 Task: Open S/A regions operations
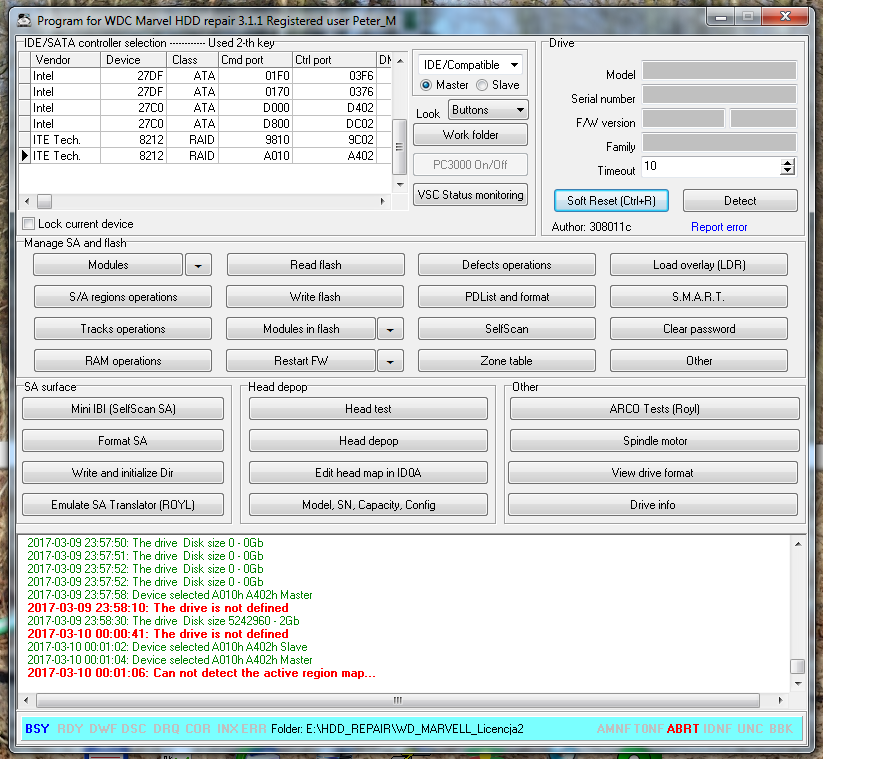(123, 297)
